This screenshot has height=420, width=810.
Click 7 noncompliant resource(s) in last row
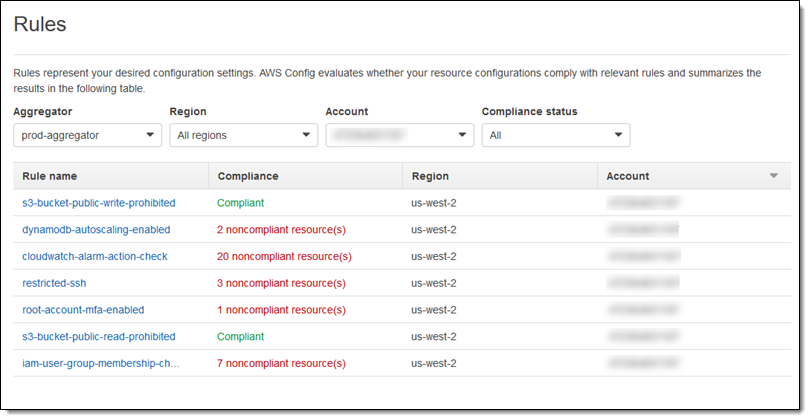(x=281, y=363)
